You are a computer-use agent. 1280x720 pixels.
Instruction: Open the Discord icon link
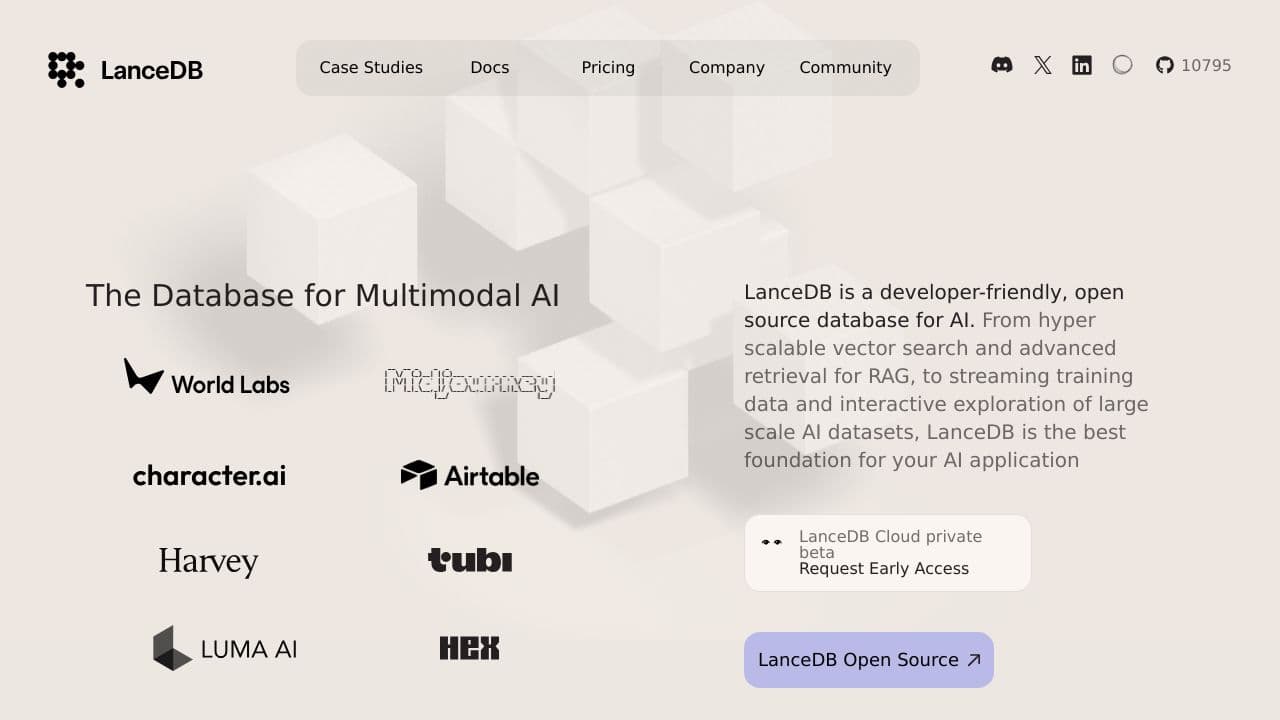click(x=1001, y=65)
